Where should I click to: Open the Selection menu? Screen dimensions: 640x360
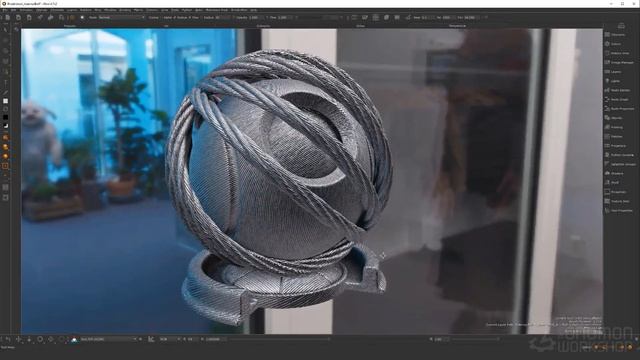[26, 10]
